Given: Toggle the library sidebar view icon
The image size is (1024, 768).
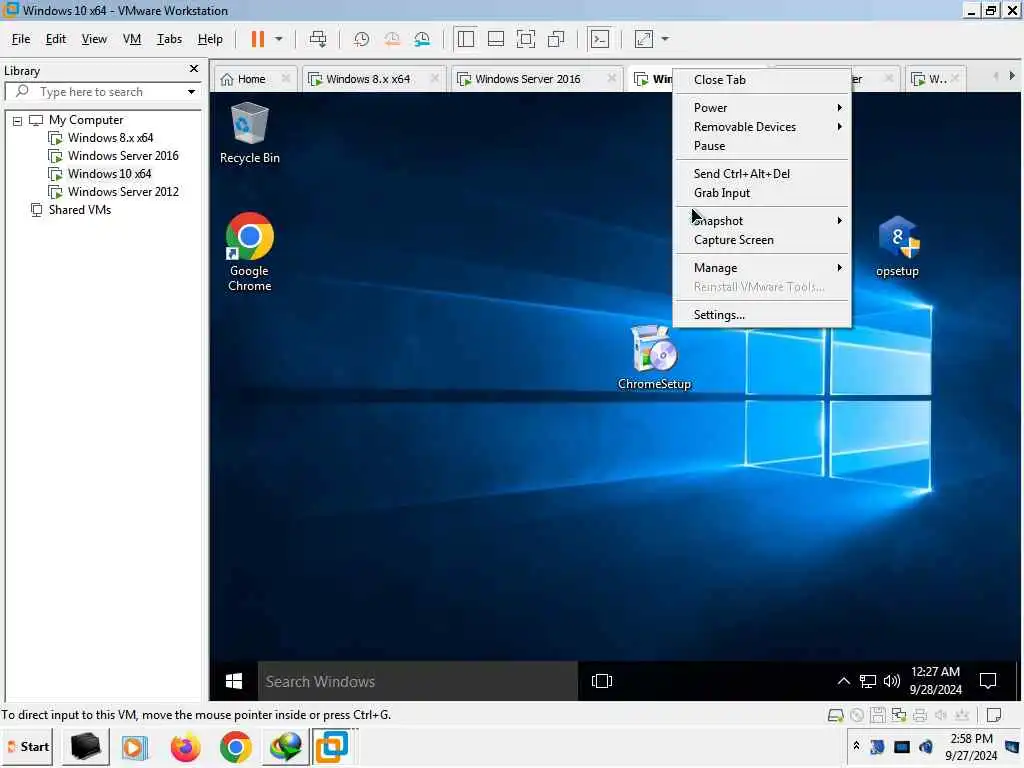Looking at the screenshot, I should pyautogui.click(x=466, y=39).
